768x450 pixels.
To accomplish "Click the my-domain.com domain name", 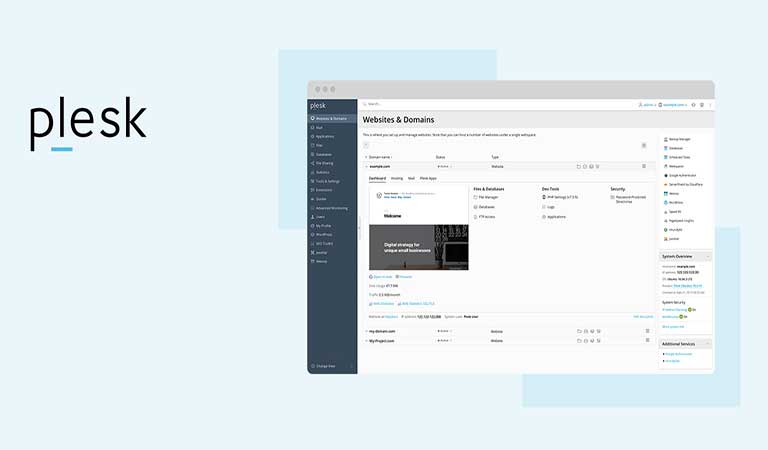I will [x=382, y=332].
